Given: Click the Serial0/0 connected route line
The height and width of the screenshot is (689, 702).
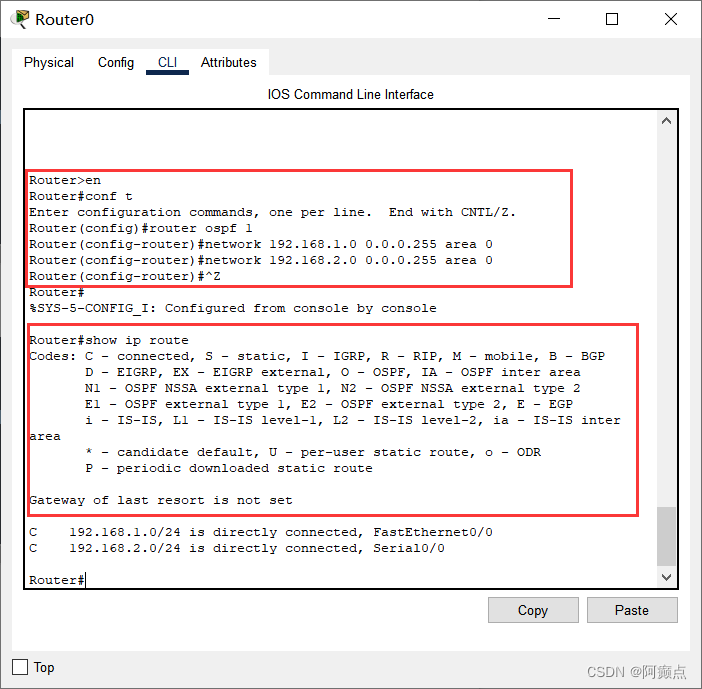Looking at the screenshot, I should point(237,548).
